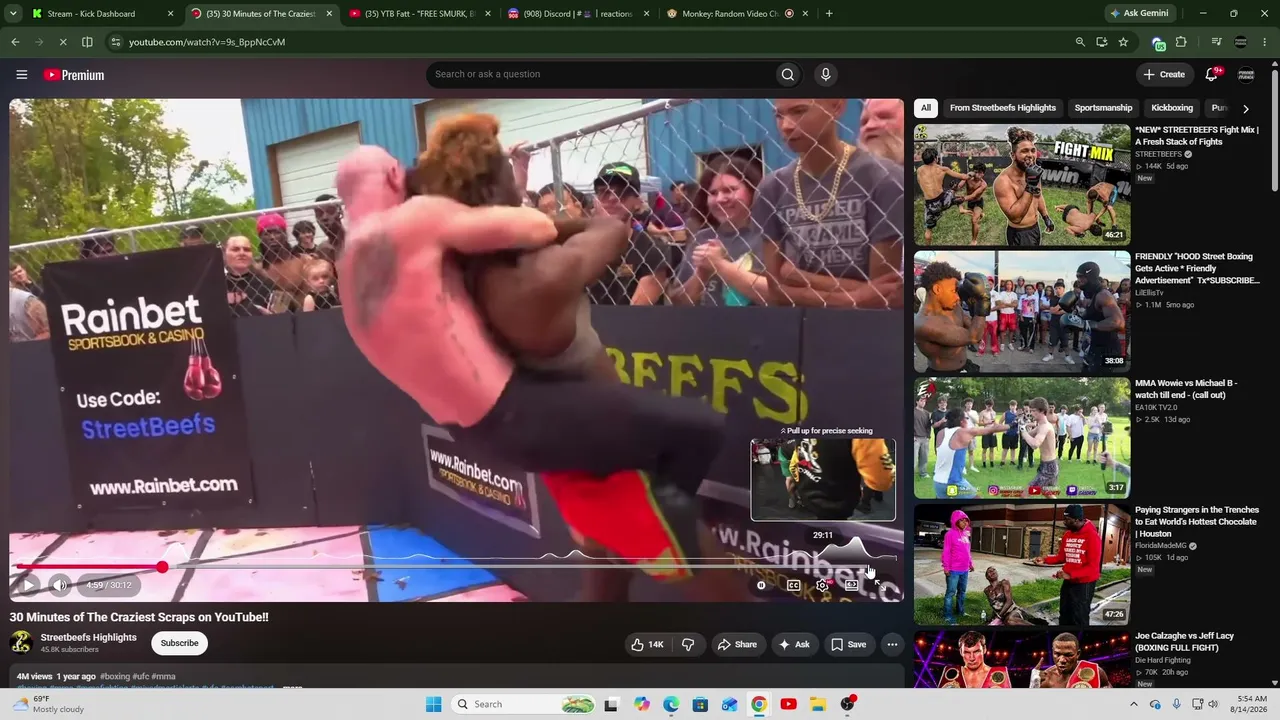Open the Chrome three-dot menu
Screen dimensions: 1280x720
point(1265,42)
